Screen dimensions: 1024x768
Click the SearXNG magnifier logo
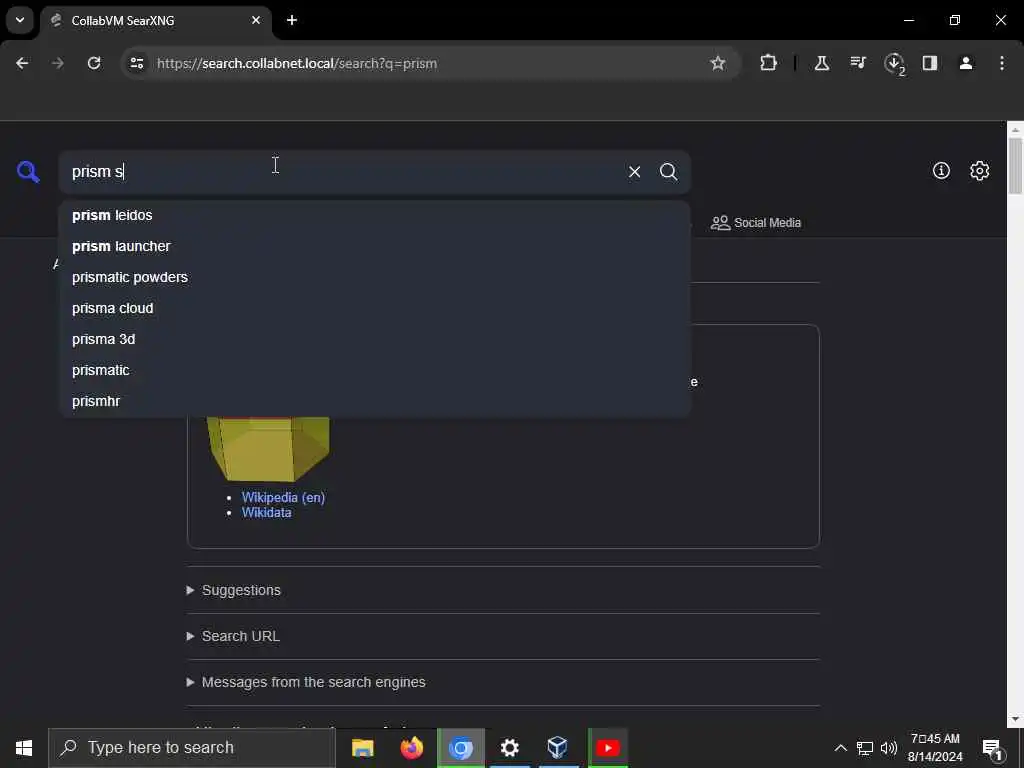(x=28, y=172)
